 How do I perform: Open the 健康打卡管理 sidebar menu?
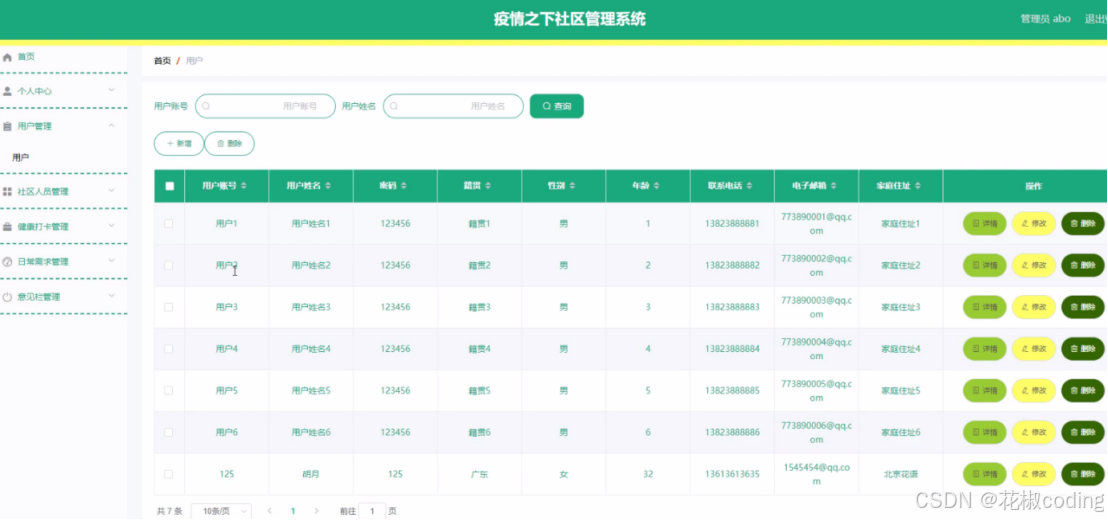click(x=64, y=227)
